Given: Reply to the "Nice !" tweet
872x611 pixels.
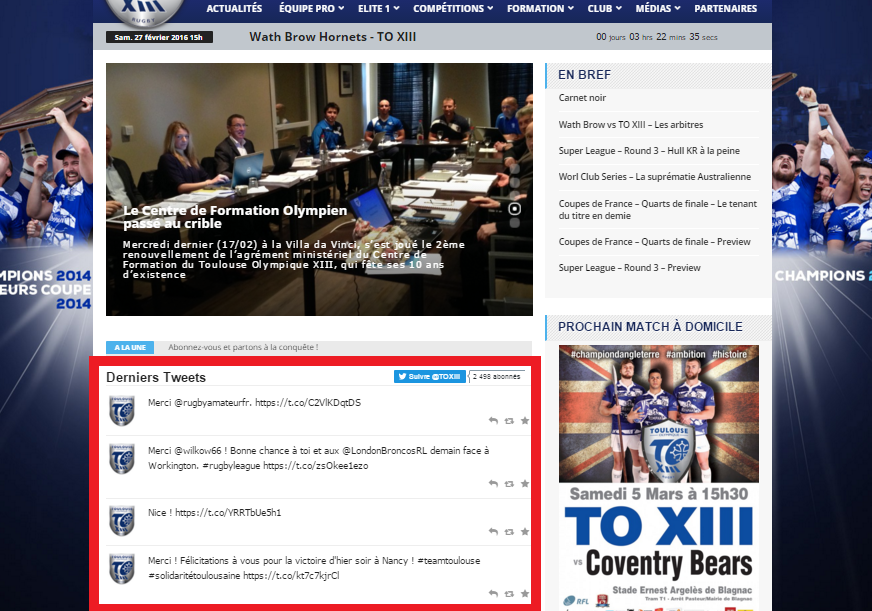Looking at the screenshot, I should click(493, 531).
